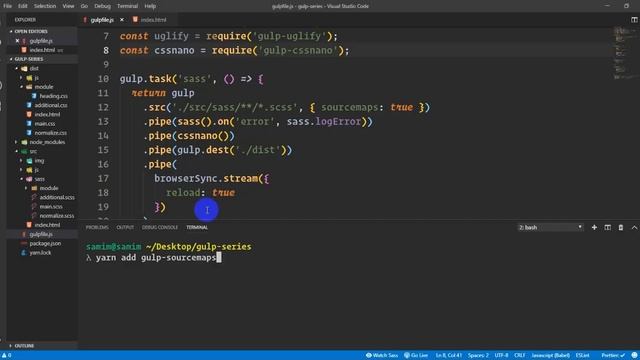
Task: Toggle Prettier status bar item
Action: [x=613, y=356]
